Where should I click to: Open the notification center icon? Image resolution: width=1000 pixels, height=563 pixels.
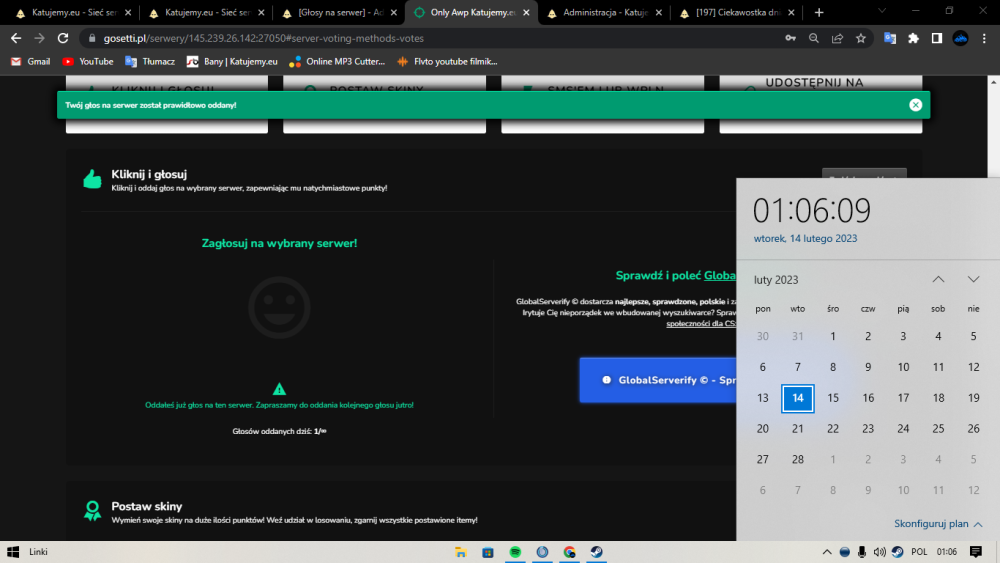tap(975, 552)
